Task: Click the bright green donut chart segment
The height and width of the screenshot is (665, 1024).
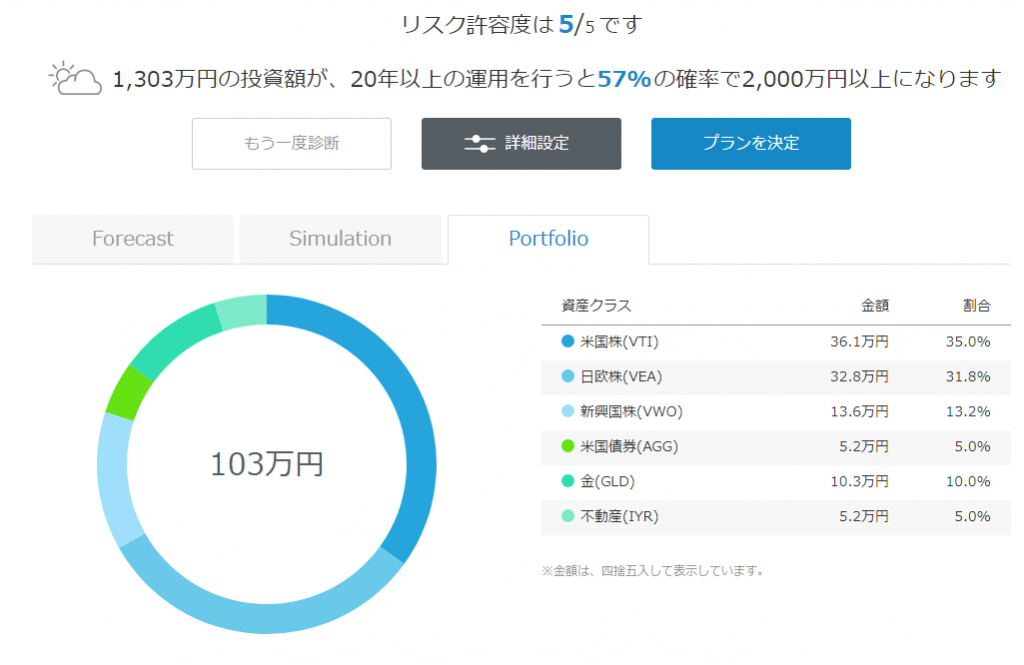Action: pos(123,390)
